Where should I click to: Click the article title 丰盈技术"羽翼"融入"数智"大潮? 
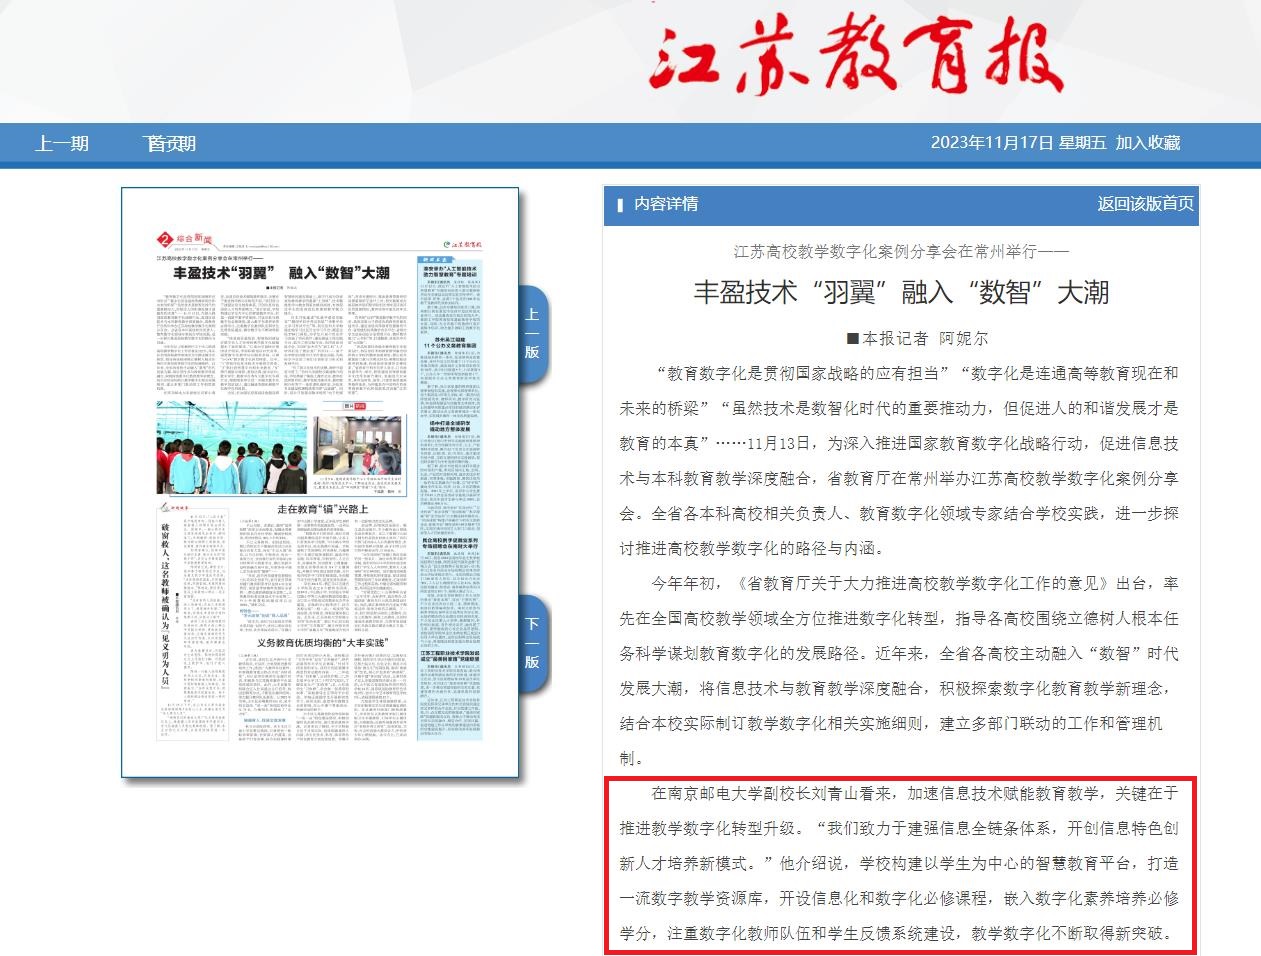[x=901, y=292]
